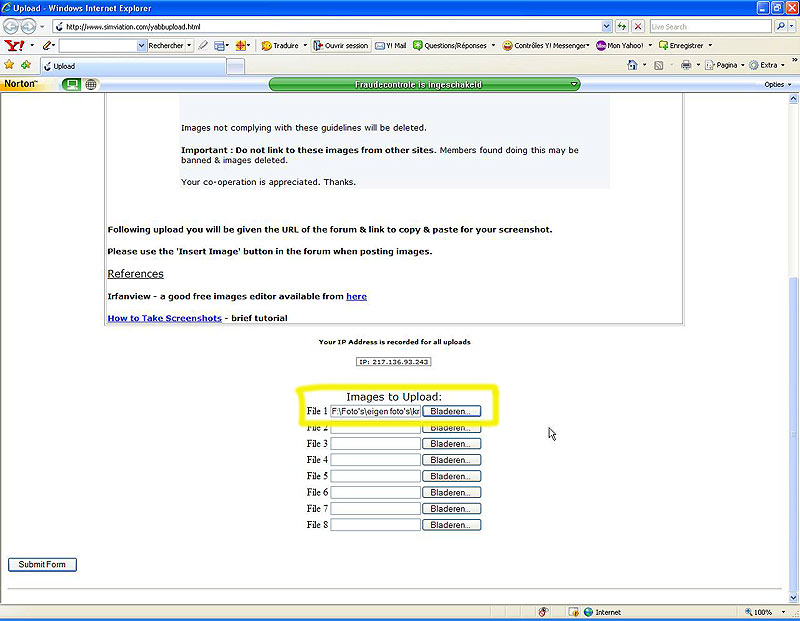This screenshot has height=621, width=800.
Task: Click the Refresh page icon
Action: [x=622, y=26]
